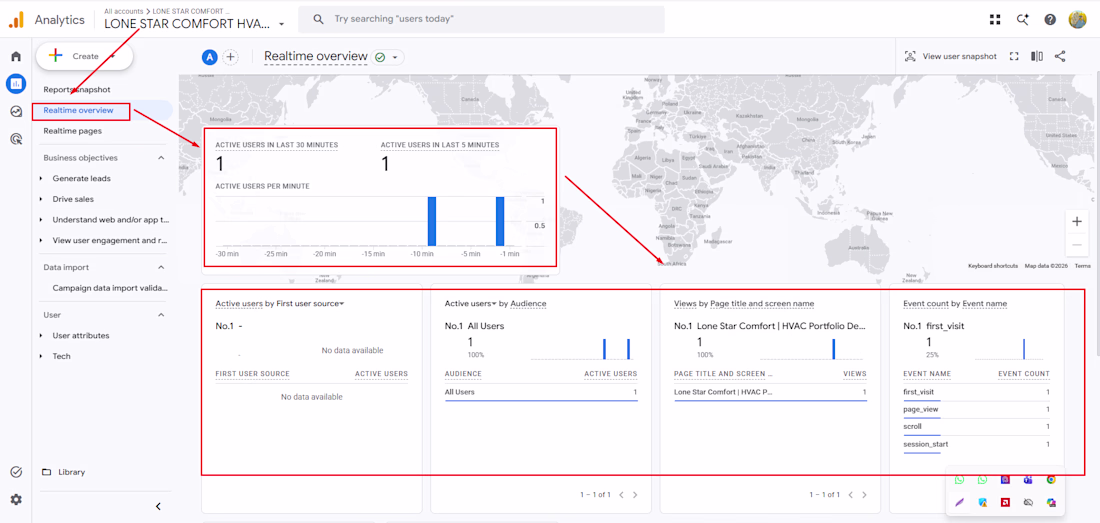Click the scroll event row
1100x523 pixels.
point(977,426)
